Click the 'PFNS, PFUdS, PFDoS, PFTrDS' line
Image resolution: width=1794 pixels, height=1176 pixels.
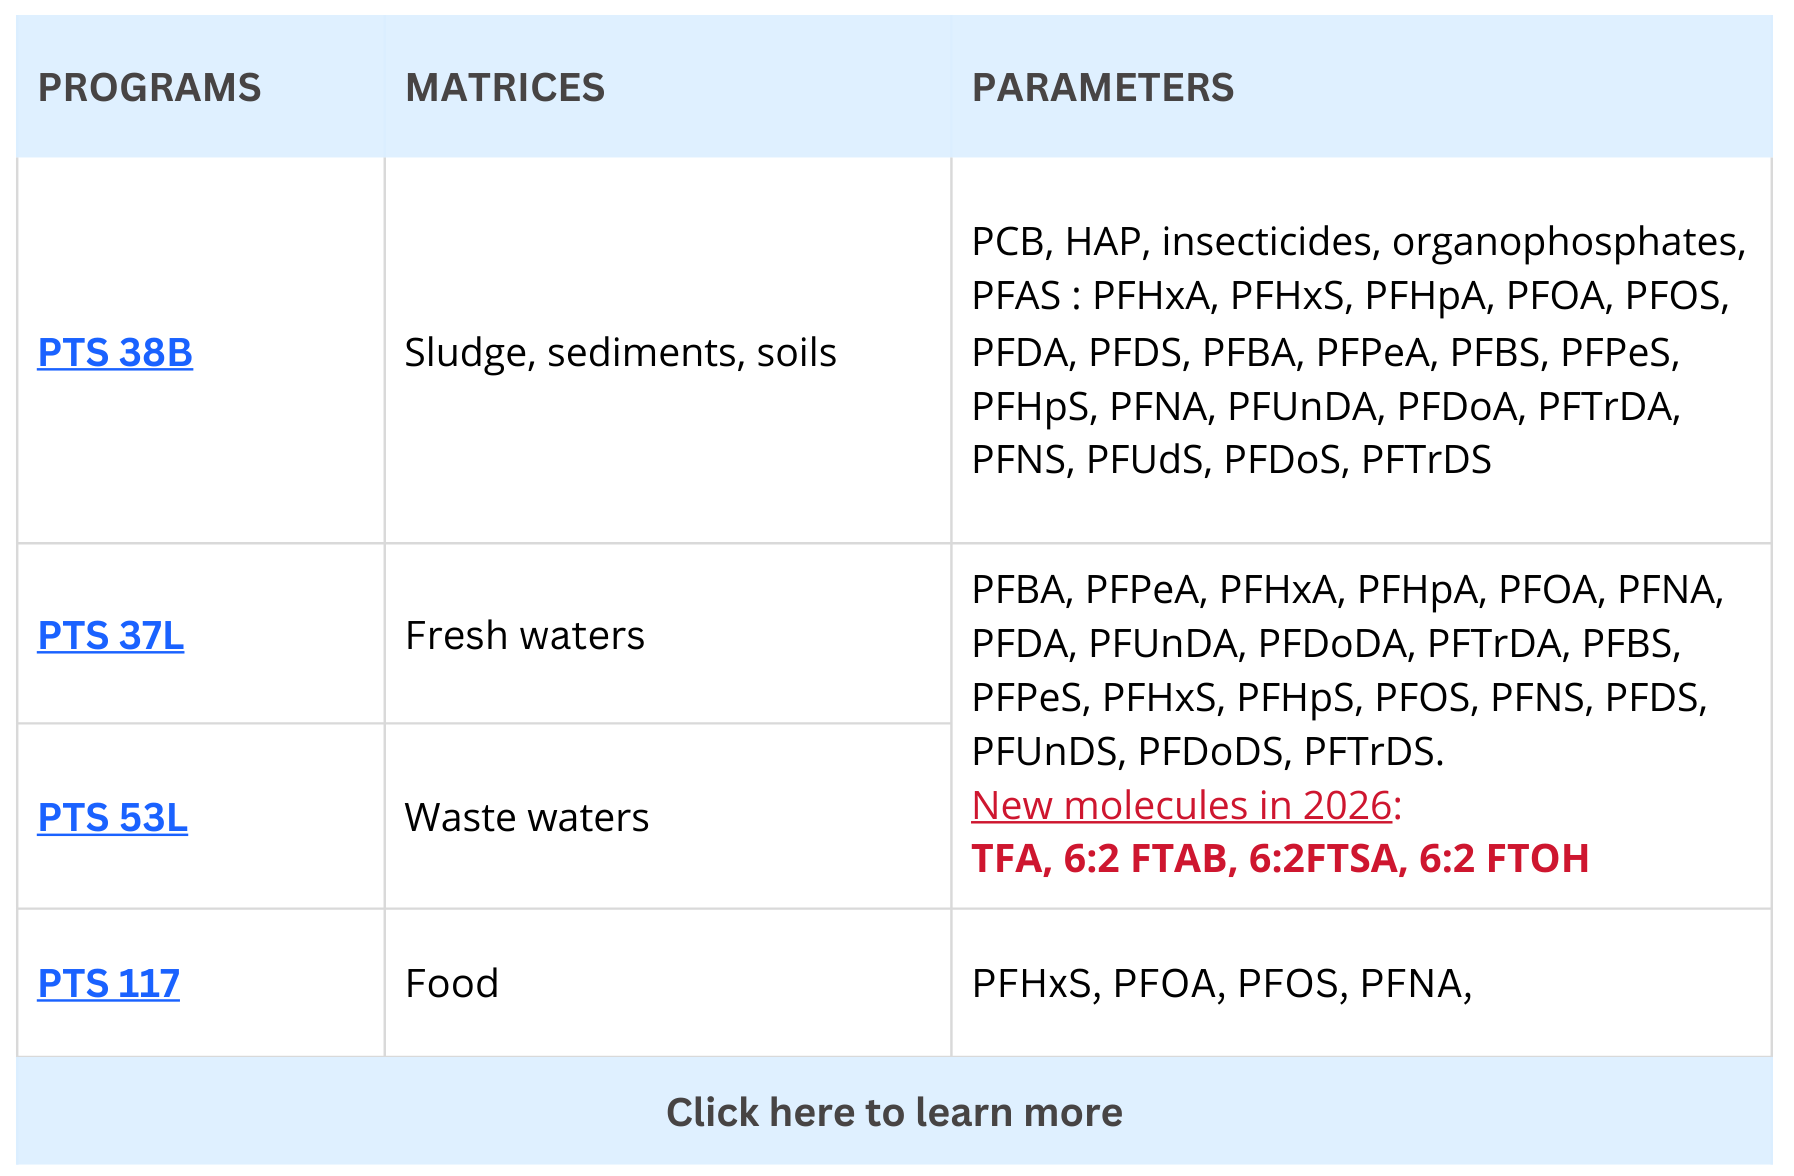(1231, 460)
